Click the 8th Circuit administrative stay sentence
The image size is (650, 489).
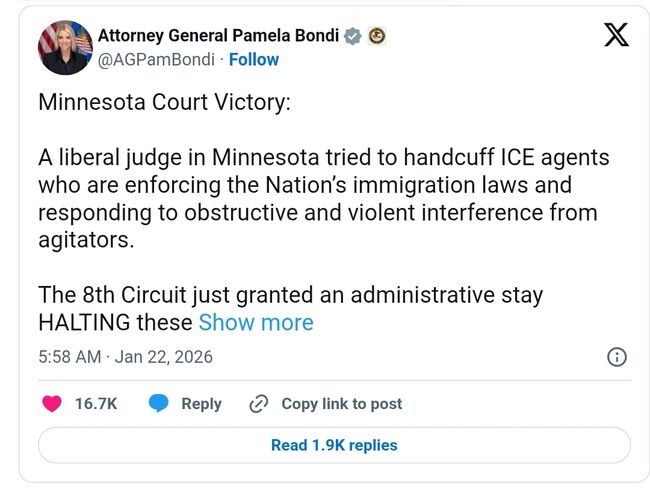[290, 296]
